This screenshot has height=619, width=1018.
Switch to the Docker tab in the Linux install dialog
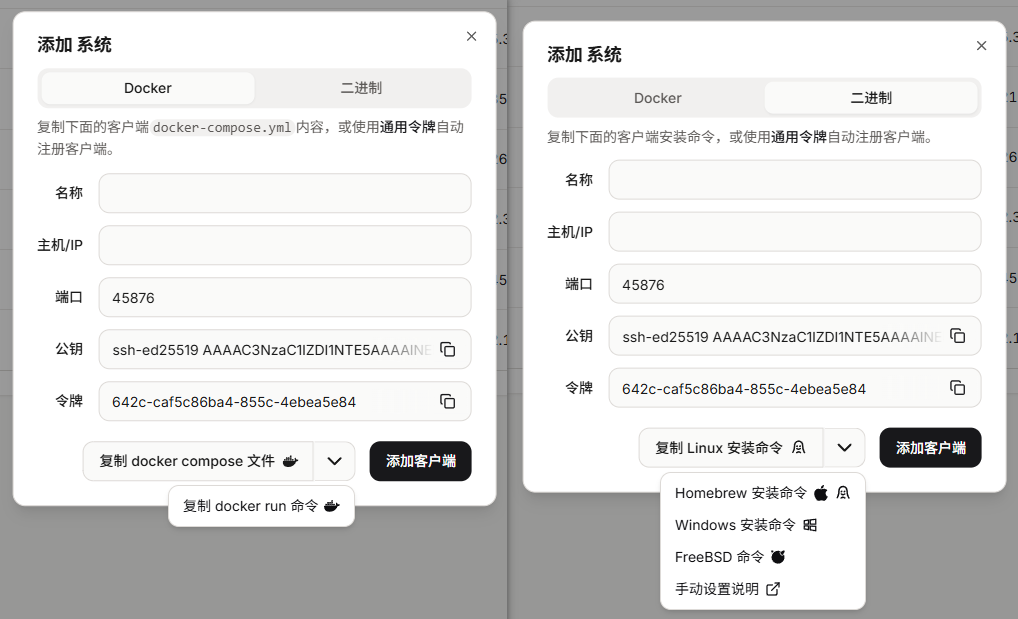coord(657,98)
